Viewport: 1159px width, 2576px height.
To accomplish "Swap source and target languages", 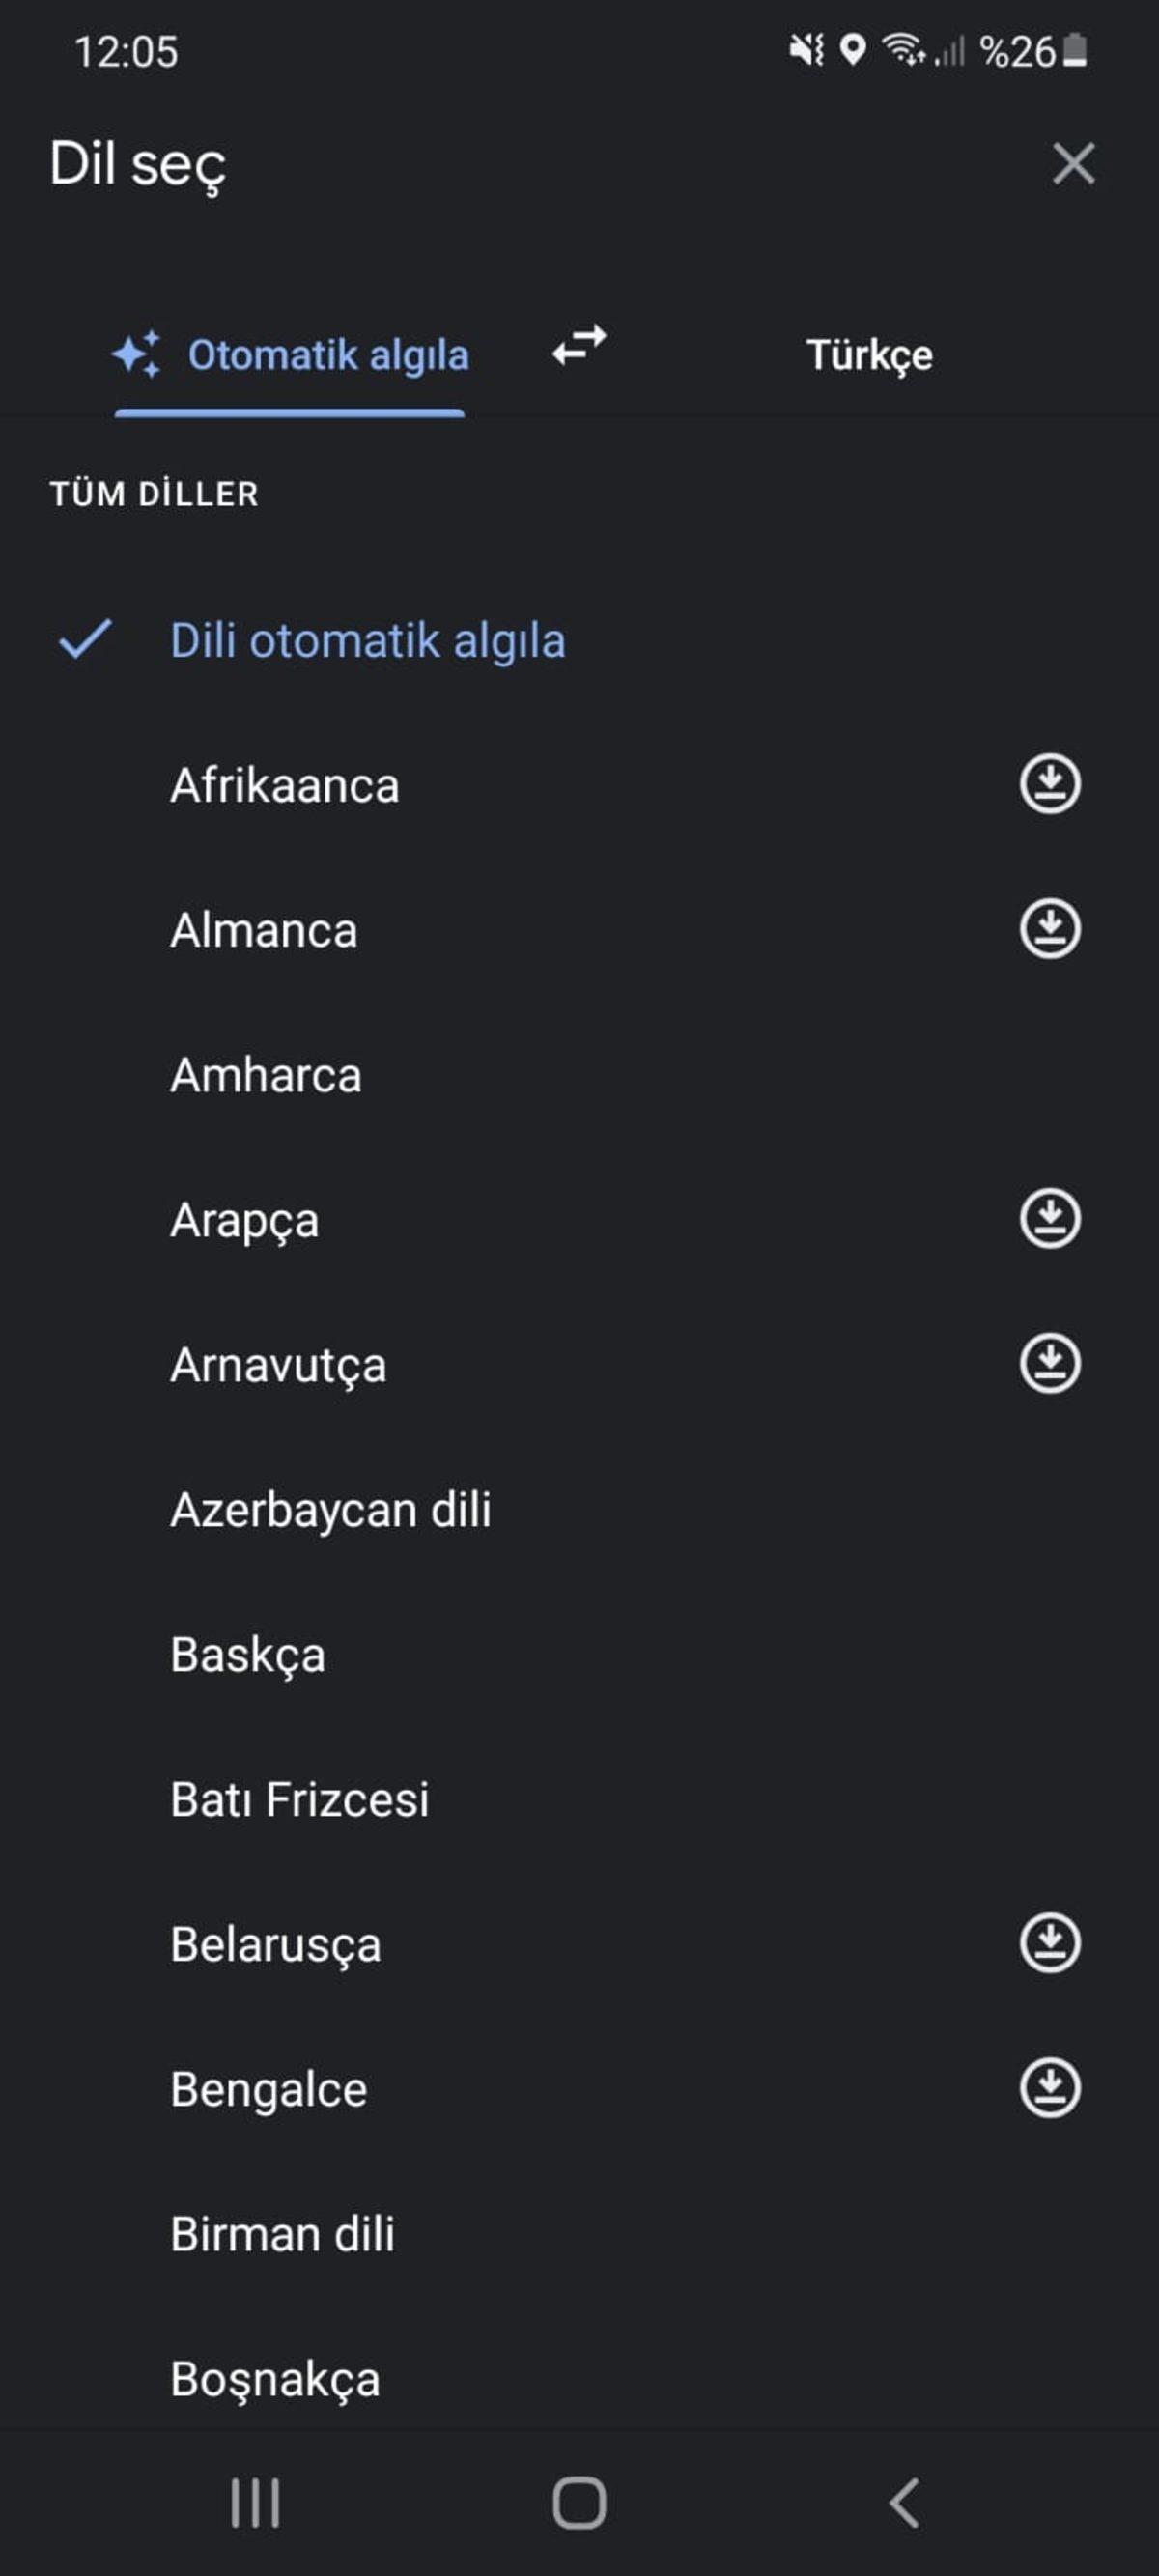I will point(579,347).
